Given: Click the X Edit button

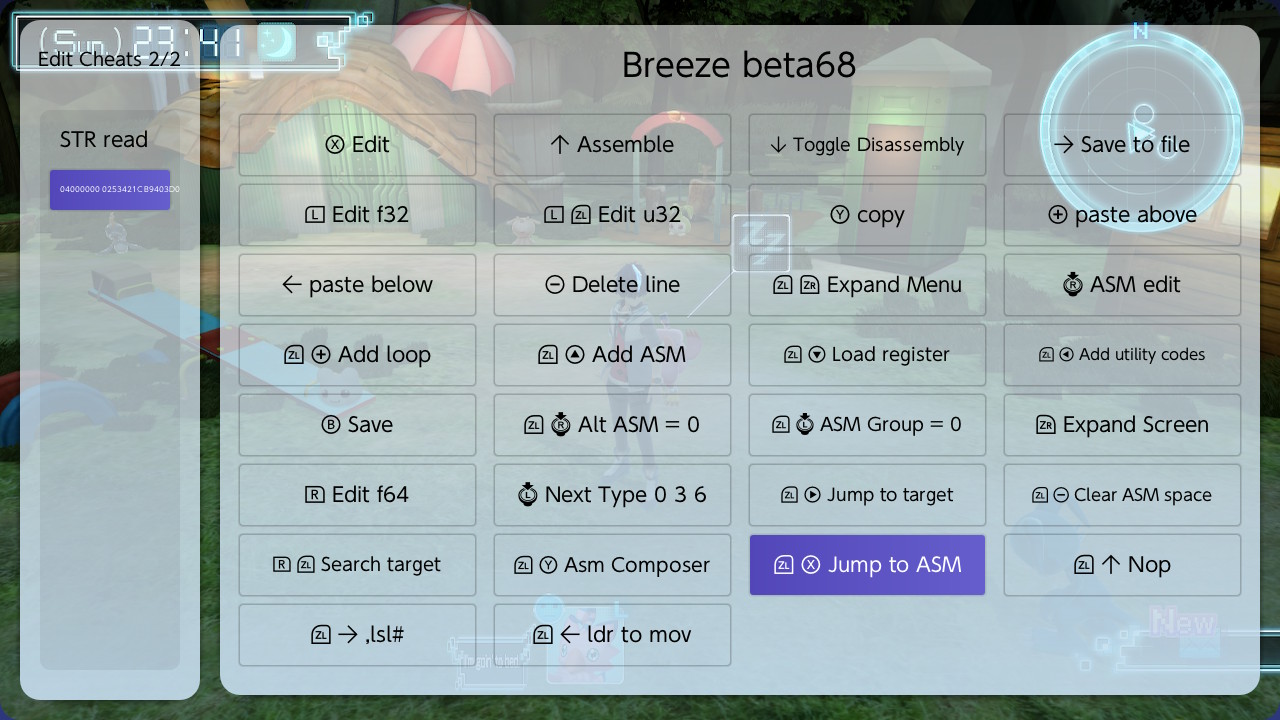Looking at the screenshot, I should point(357,145).
